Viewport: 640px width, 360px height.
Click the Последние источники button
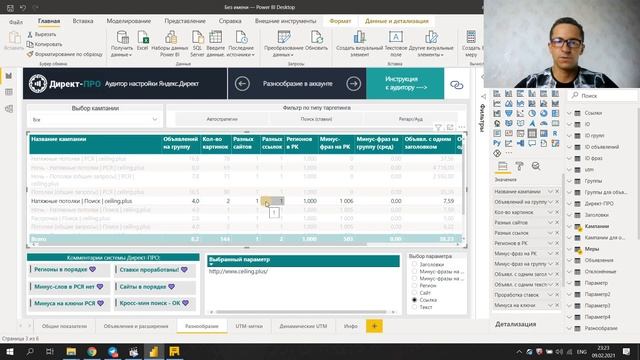coord(240,43)
